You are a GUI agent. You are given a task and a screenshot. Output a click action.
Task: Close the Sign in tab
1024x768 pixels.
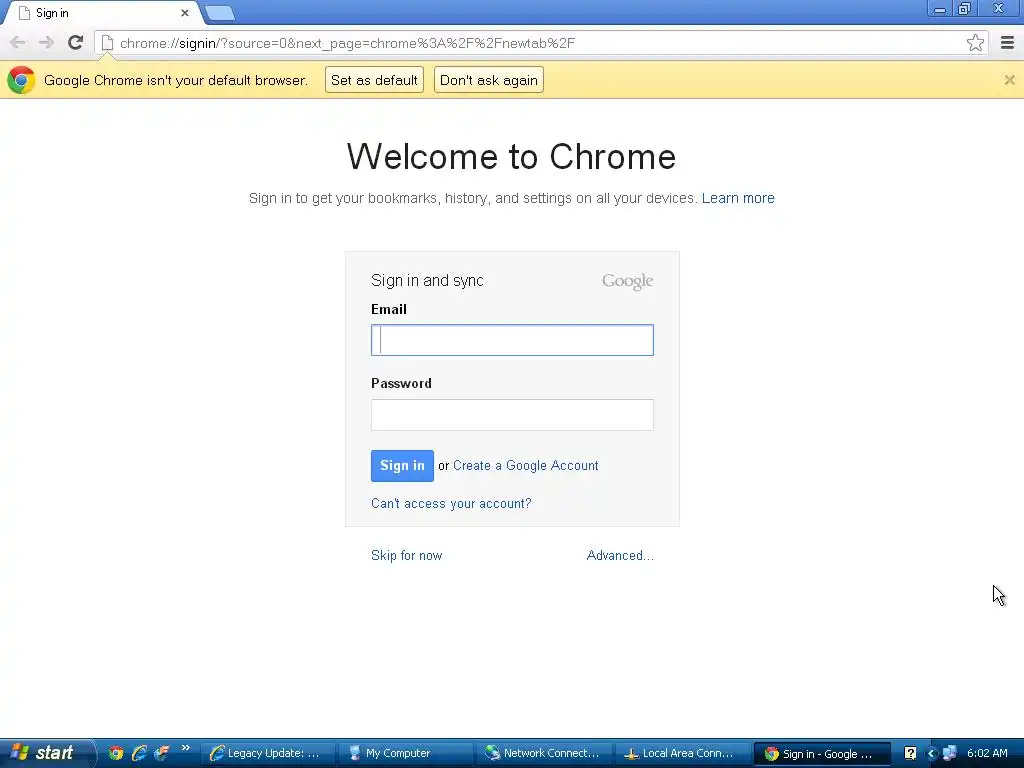tap(185, 12)
